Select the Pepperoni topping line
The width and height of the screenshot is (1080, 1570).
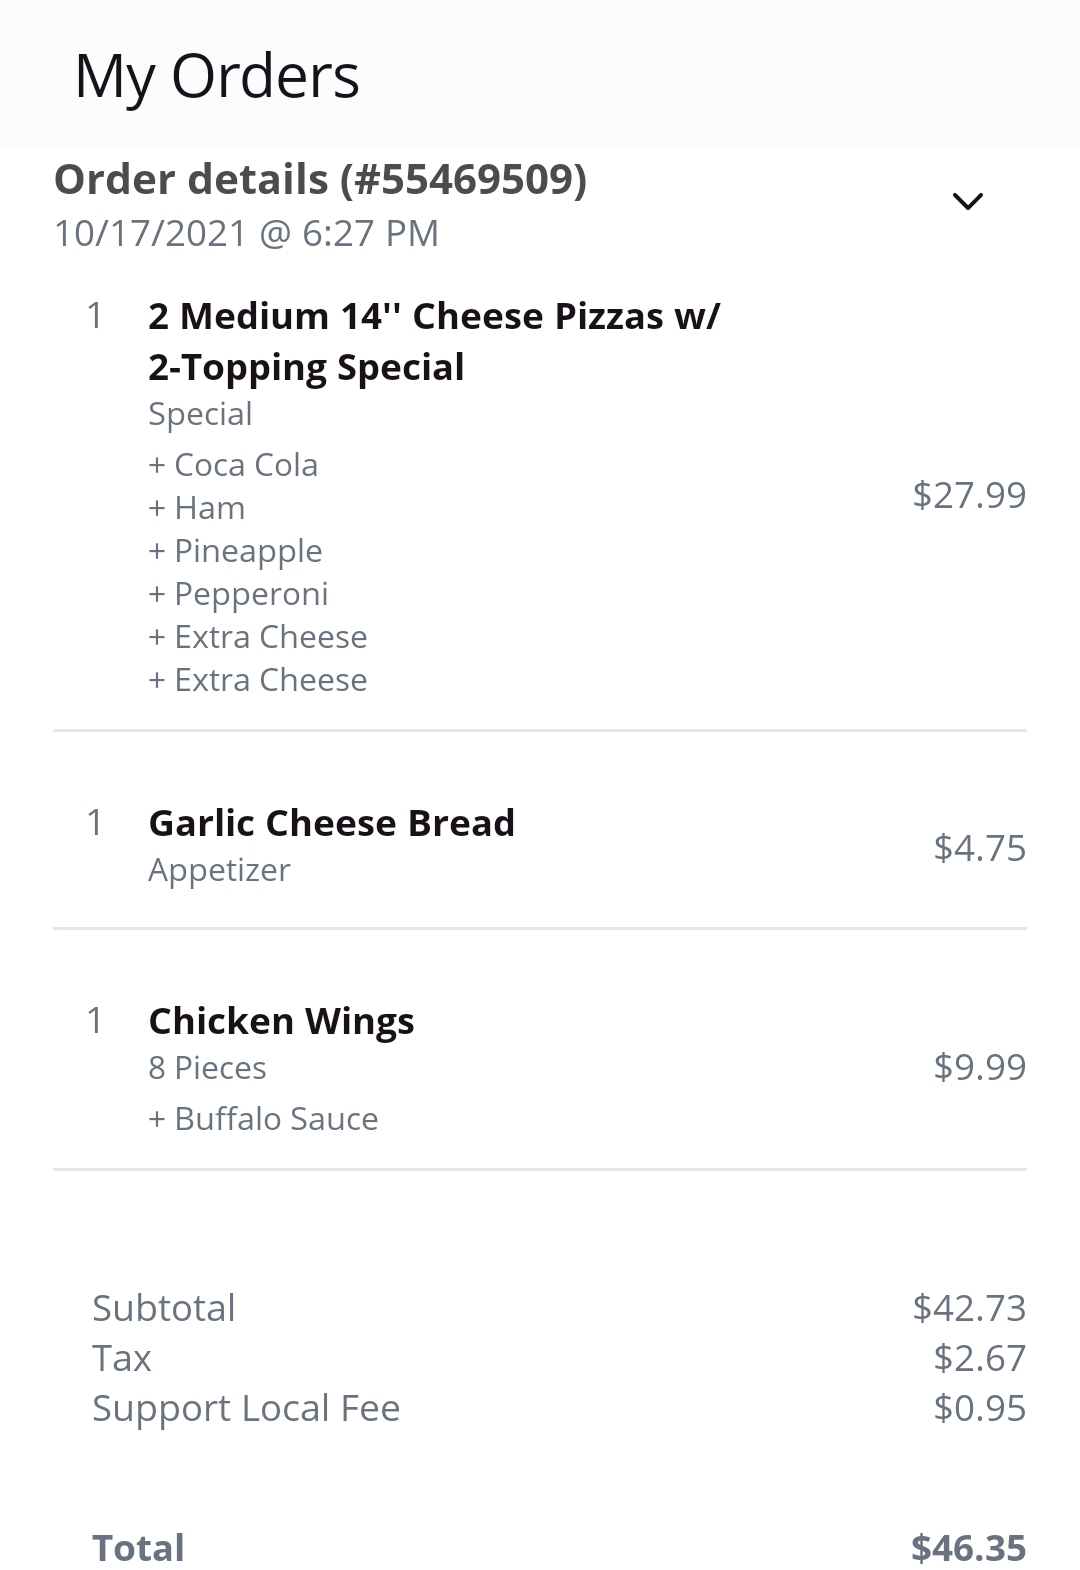238,594
